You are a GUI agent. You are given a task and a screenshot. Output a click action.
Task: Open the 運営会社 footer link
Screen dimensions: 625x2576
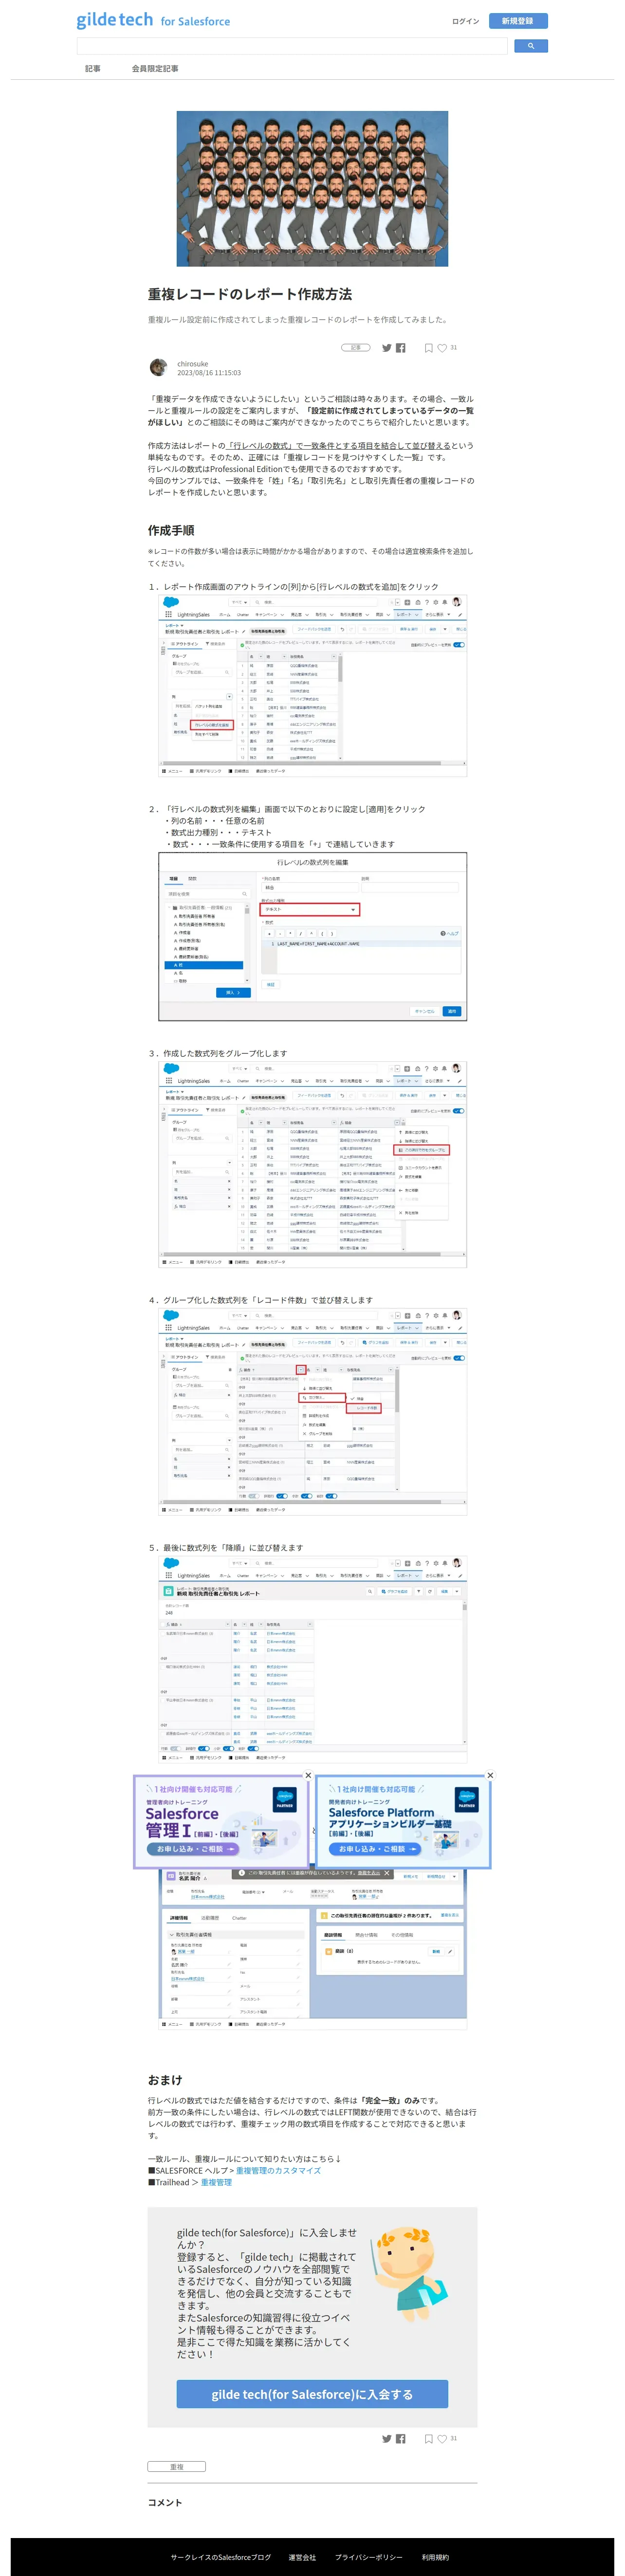[x=302, y=2557]
